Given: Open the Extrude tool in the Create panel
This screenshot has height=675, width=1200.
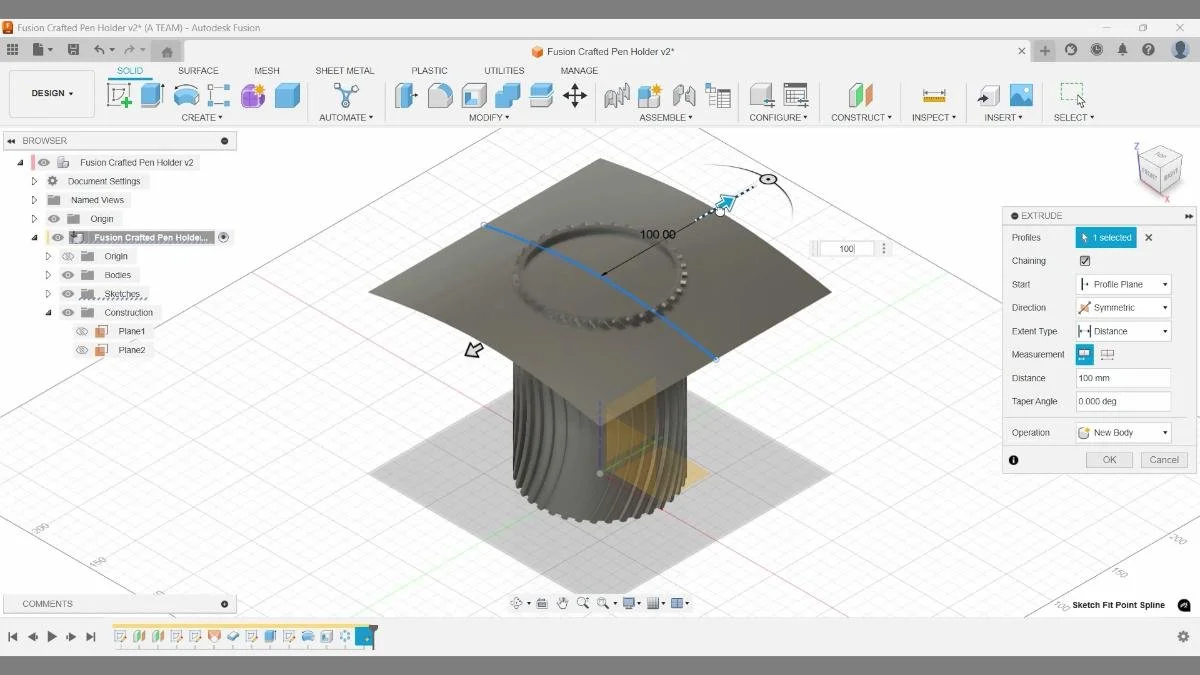Looking at the screenshot, I should pos(152,95).
